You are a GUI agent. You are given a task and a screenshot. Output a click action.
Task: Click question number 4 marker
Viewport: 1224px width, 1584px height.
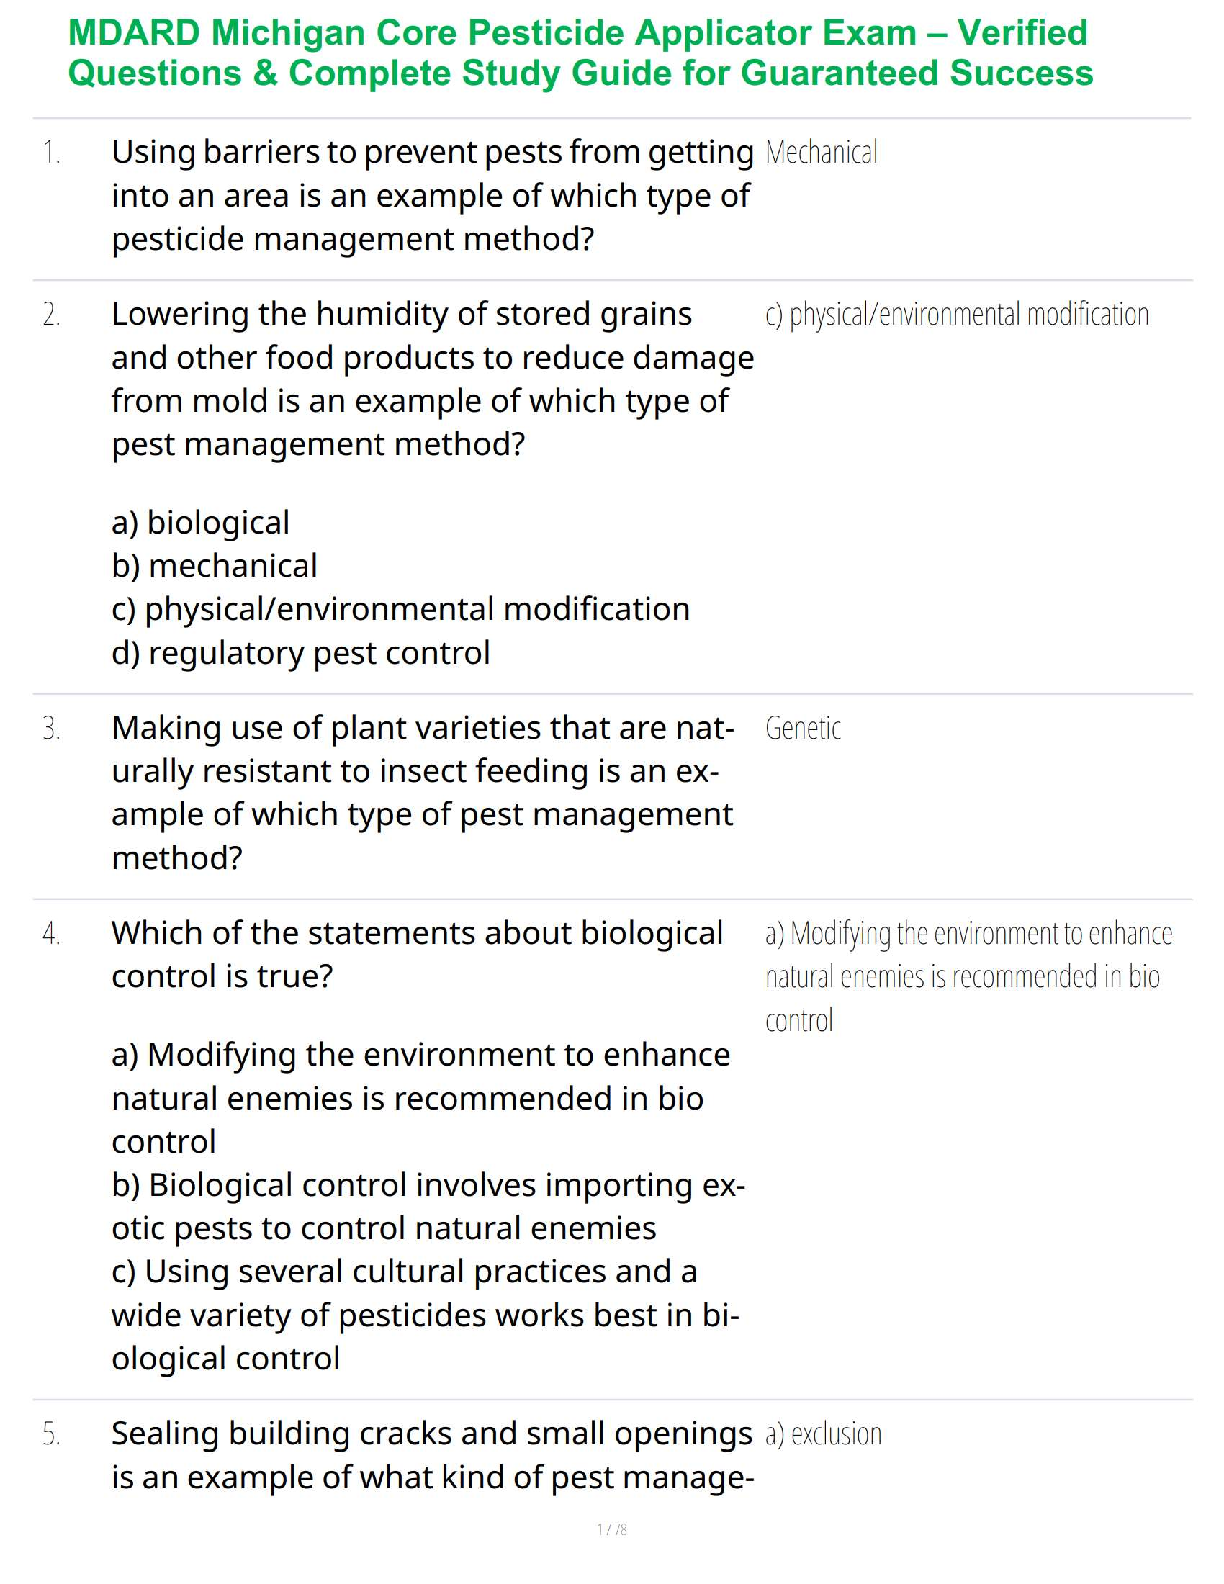51,934
